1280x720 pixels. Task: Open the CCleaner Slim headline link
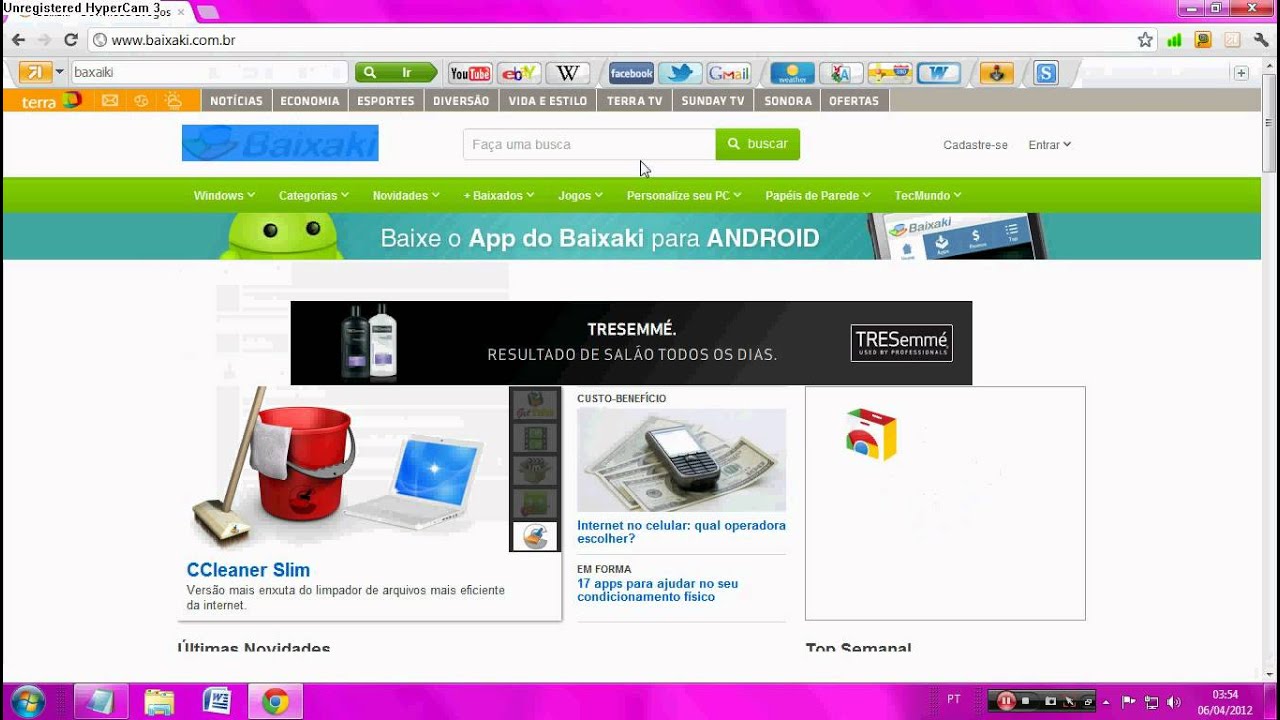248,570
